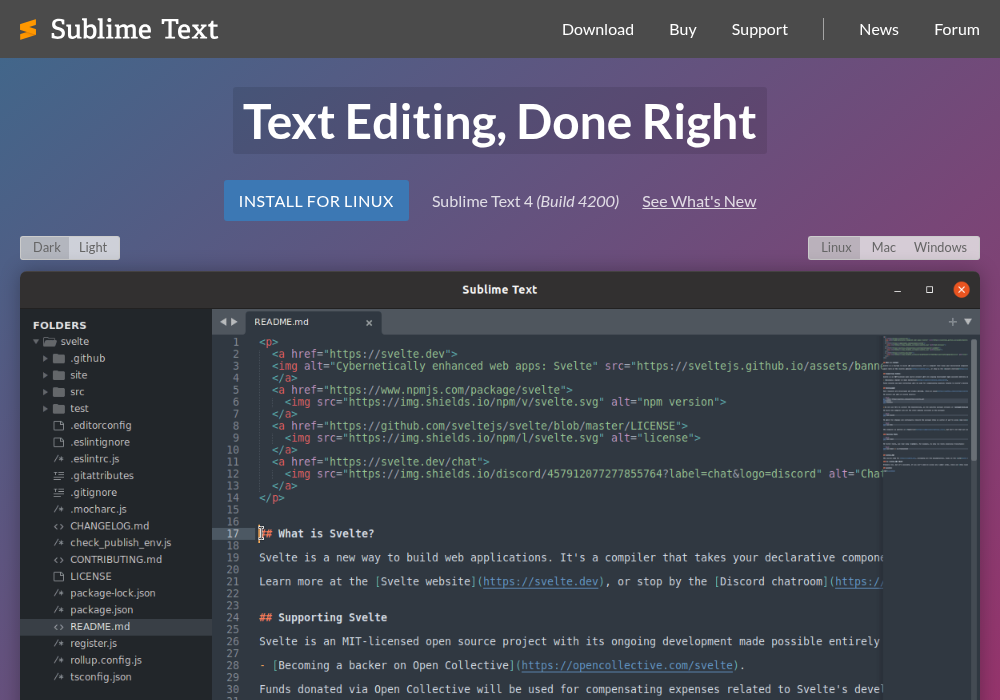Image resolution: width=1000 pixels, height=700 pixels.
Task: Click the Install for Linux button
Action: (x=316, y=201)
